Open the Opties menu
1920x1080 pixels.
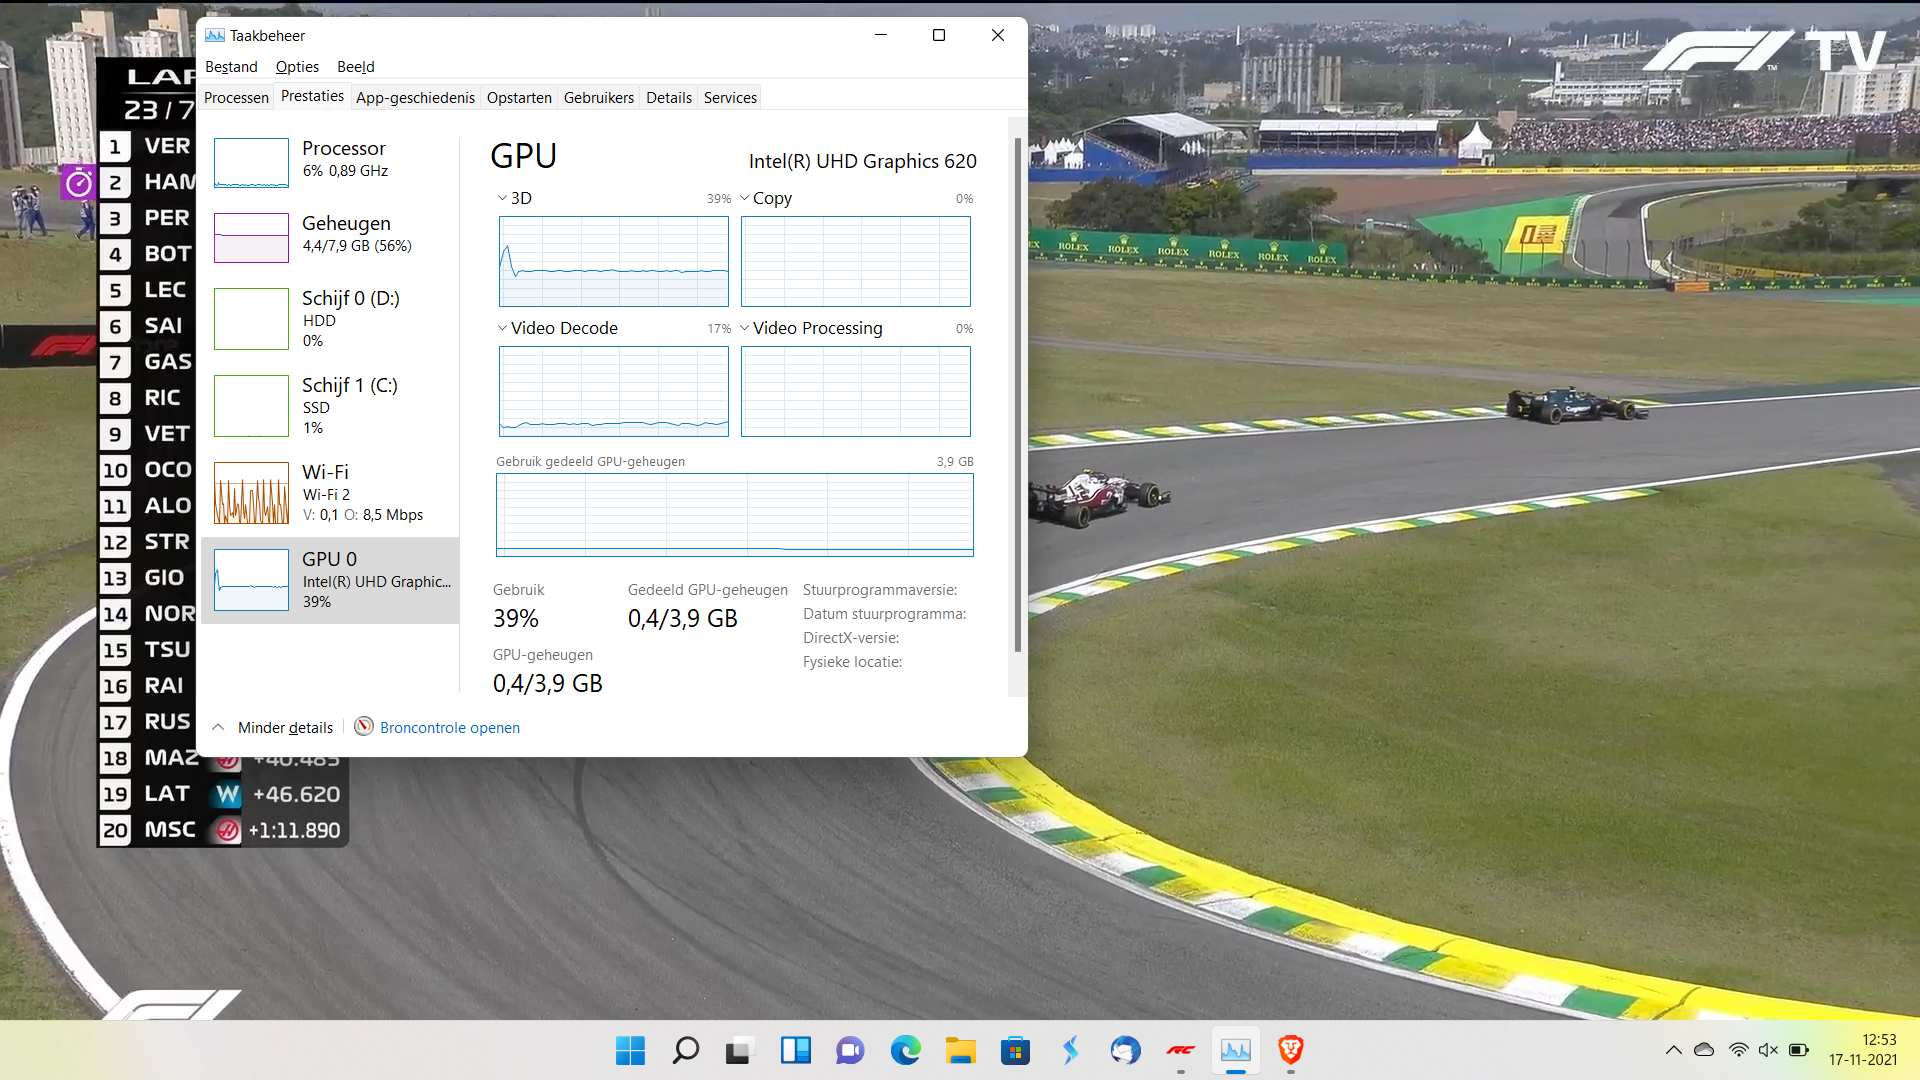pos(297,66)
